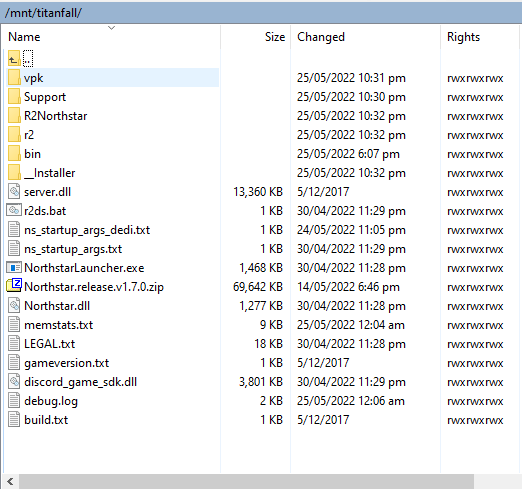Click the '9 KB' size of memstats.txt

coord(271,325)
